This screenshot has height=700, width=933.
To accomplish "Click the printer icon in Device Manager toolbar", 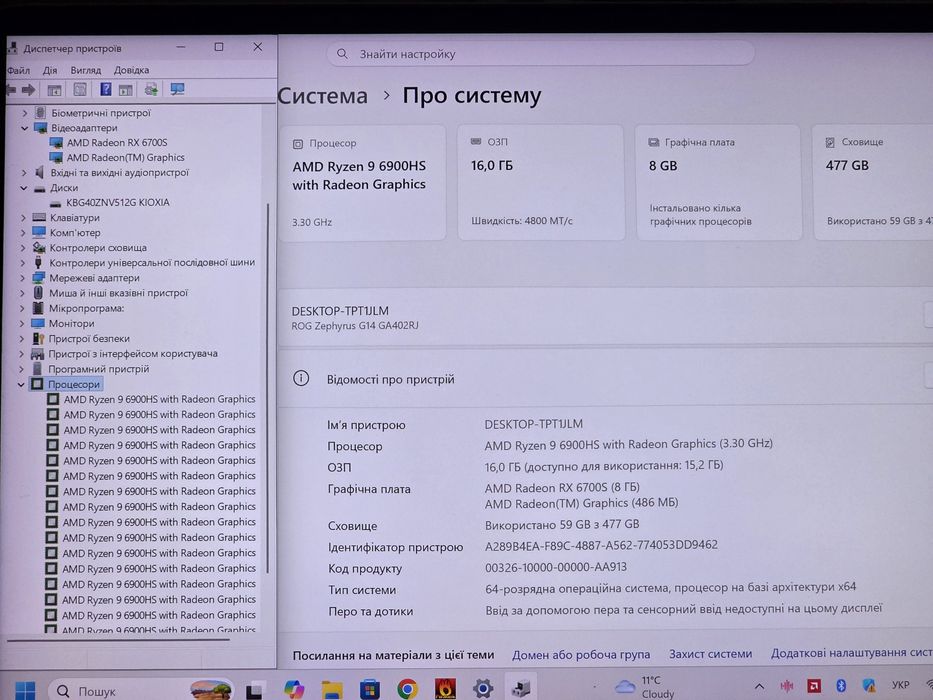I will (151, 89).
